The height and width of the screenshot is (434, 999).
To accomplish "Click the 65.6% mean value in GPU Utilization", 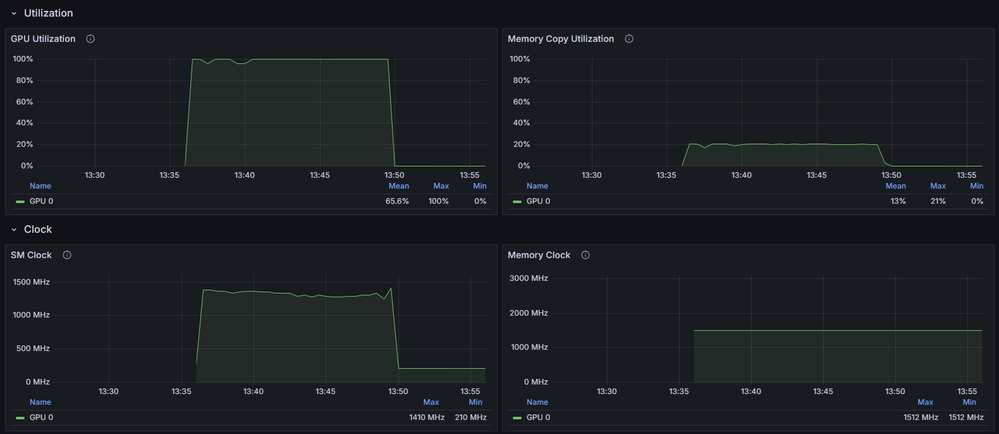I will (398, 201).
